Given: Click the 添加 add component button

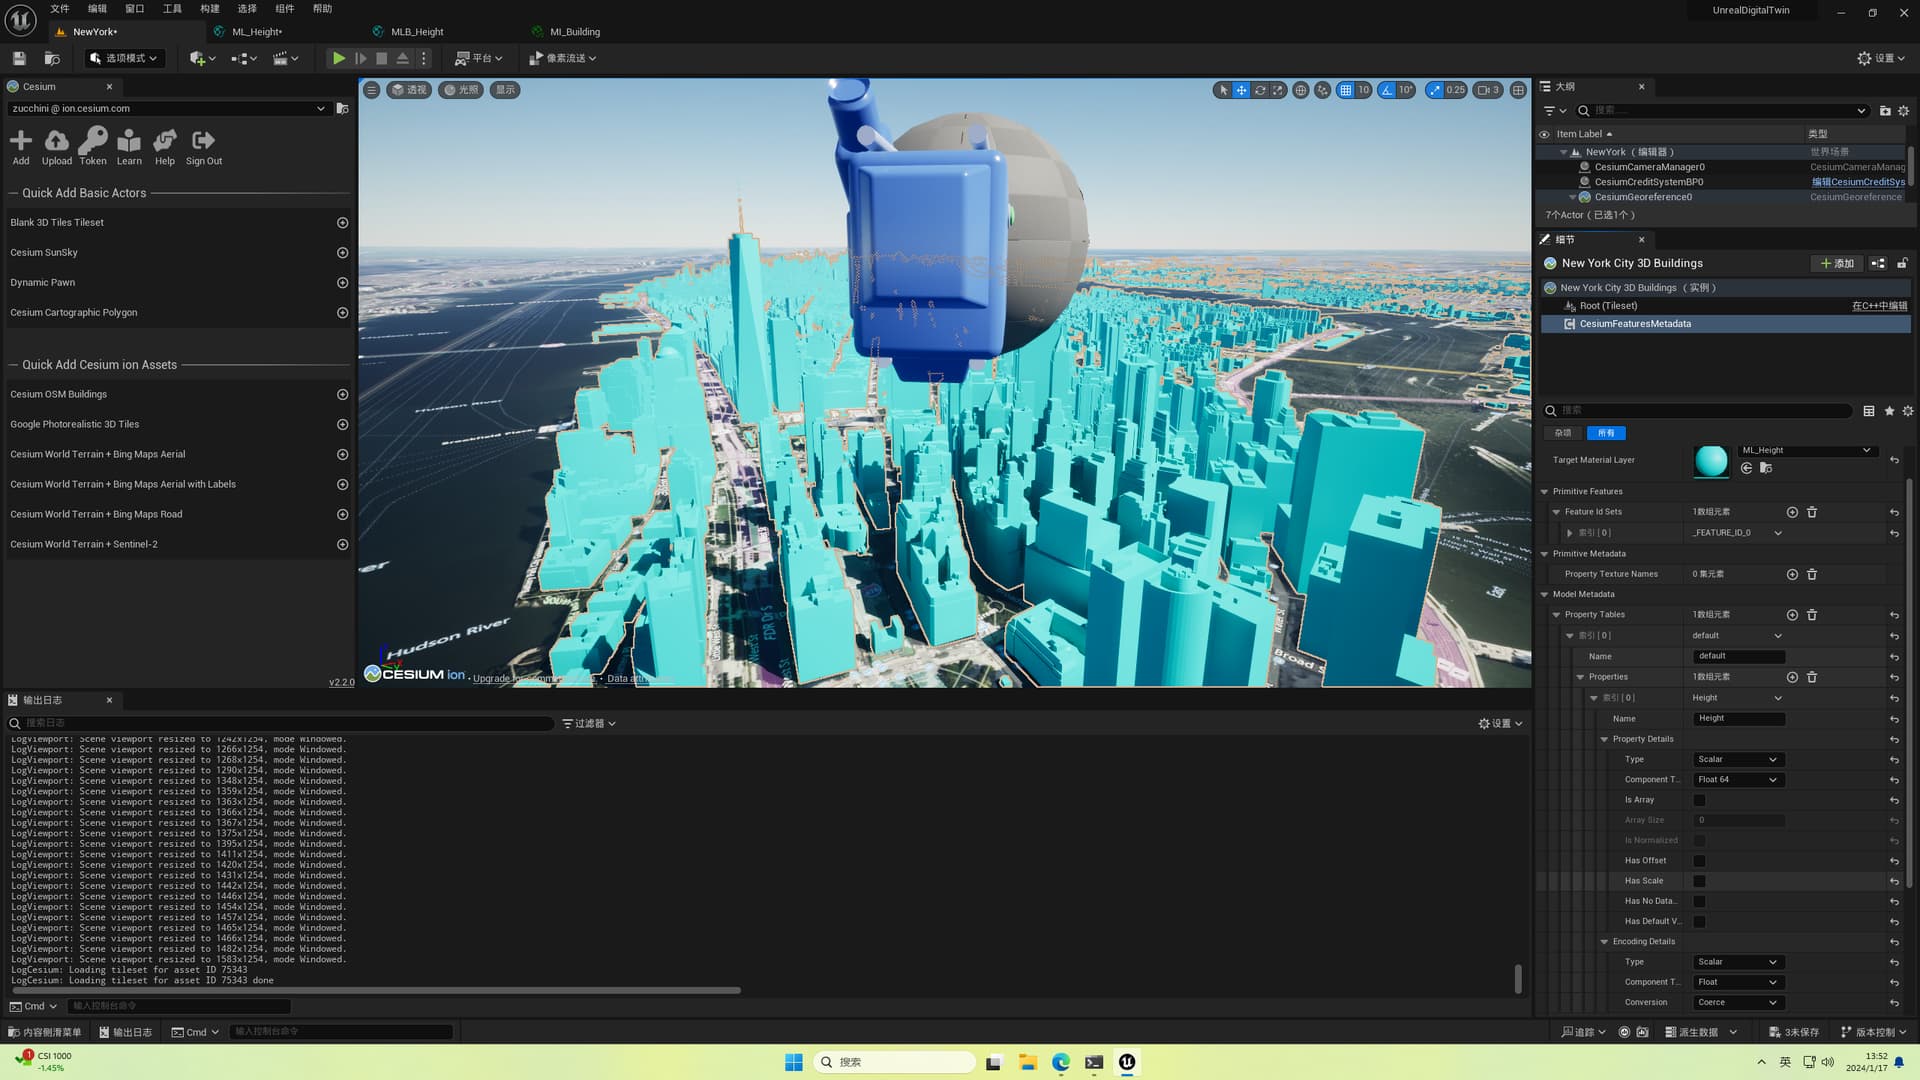Looking at the screenshot, I should click(1837, 264).
